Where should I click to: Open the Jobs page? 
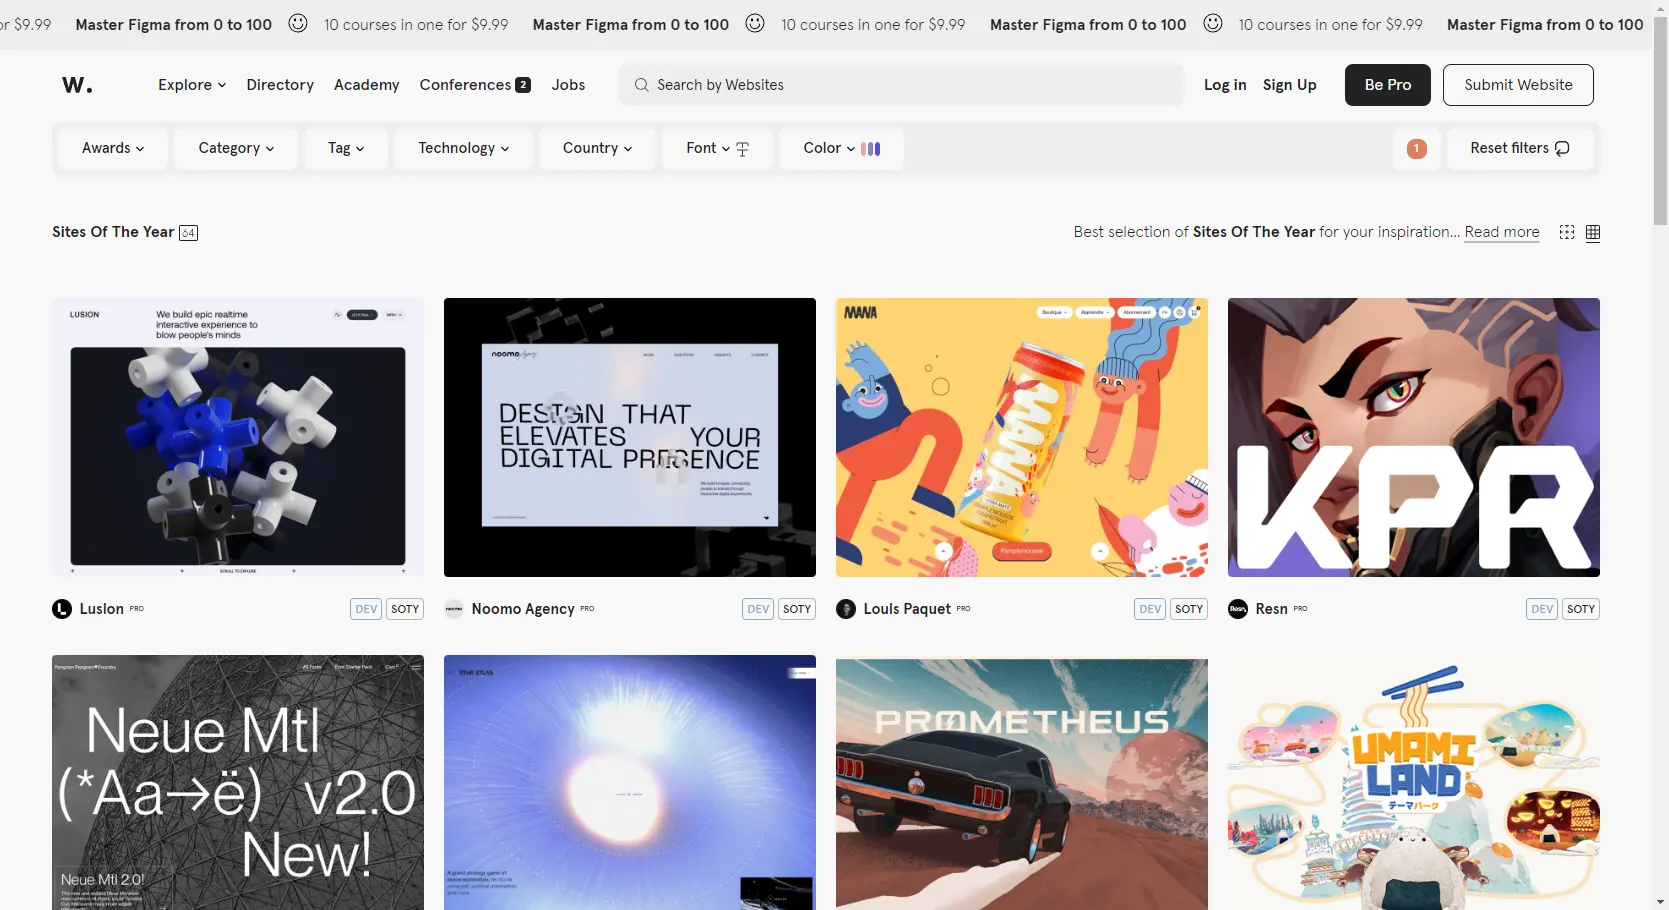tap(568, 85)
